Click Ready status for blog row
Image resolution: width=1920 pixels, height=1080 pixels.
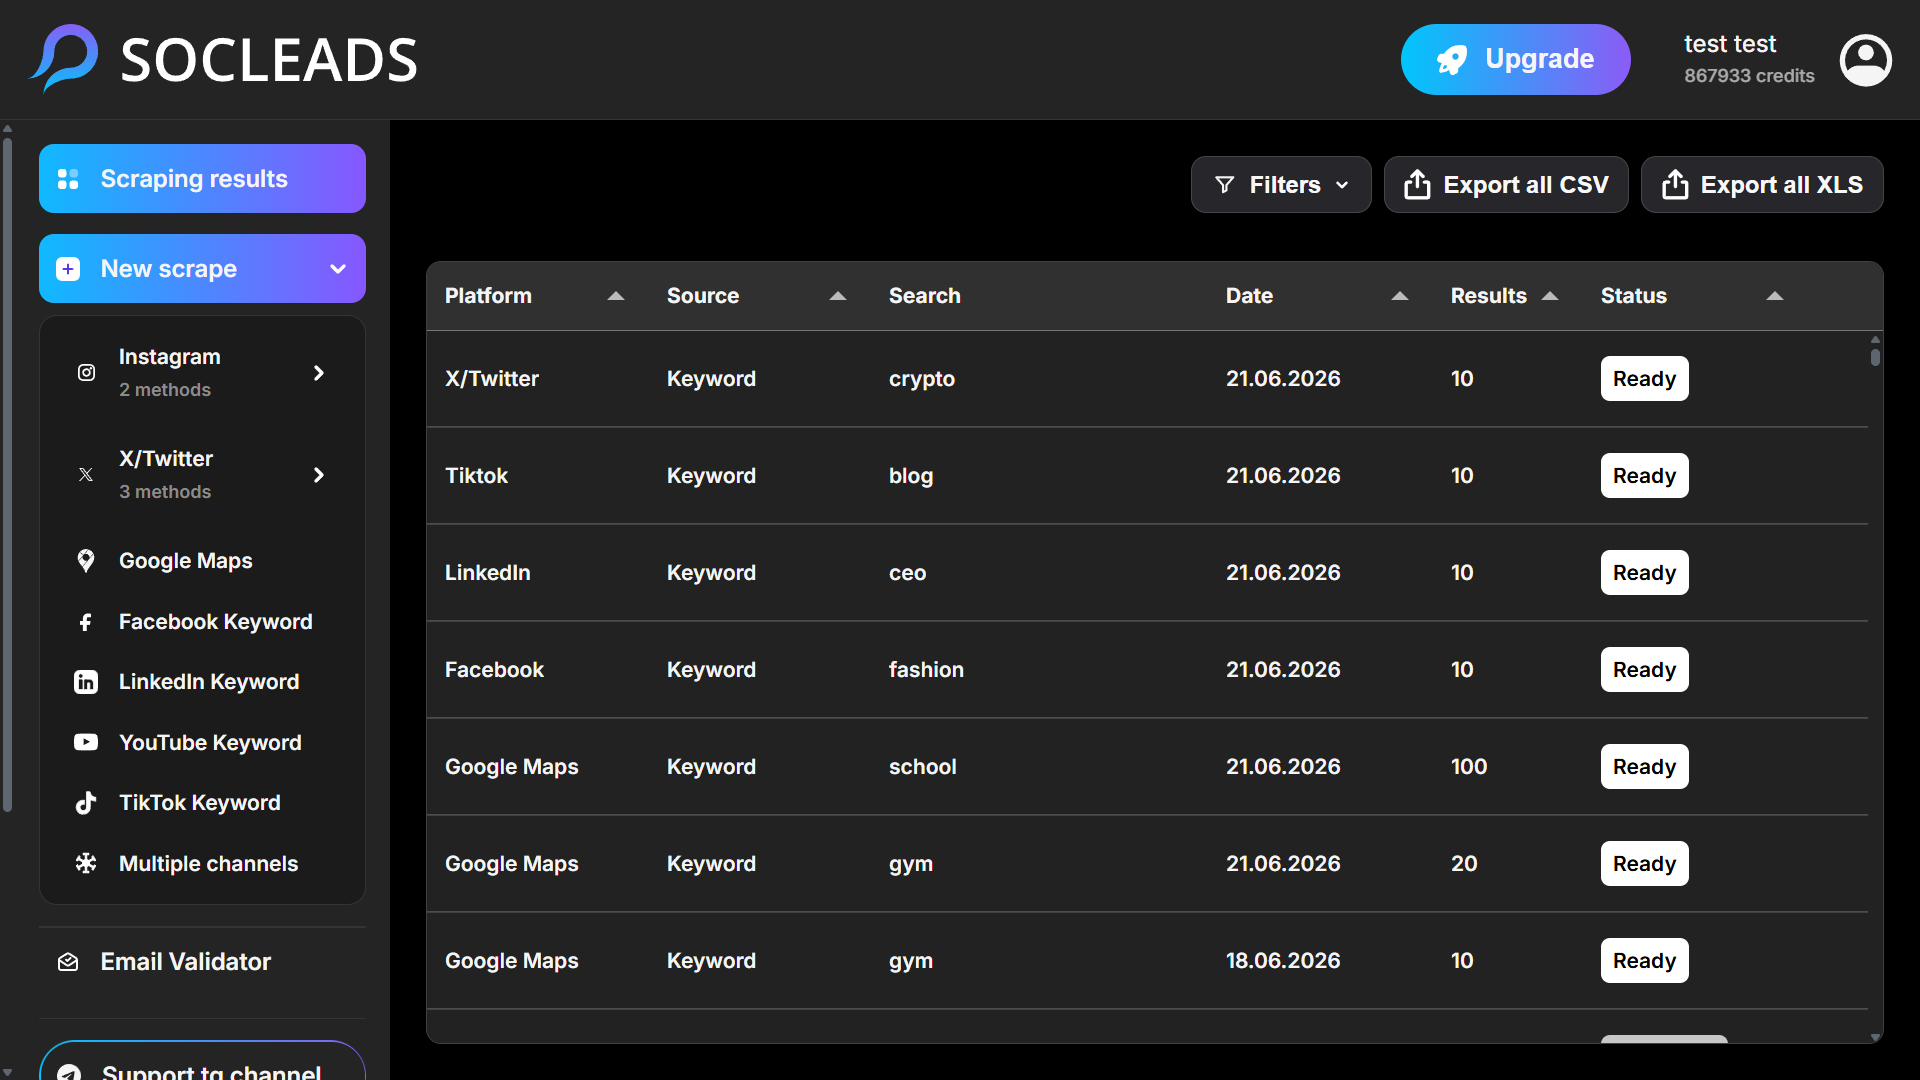[x=1644, y=476]
